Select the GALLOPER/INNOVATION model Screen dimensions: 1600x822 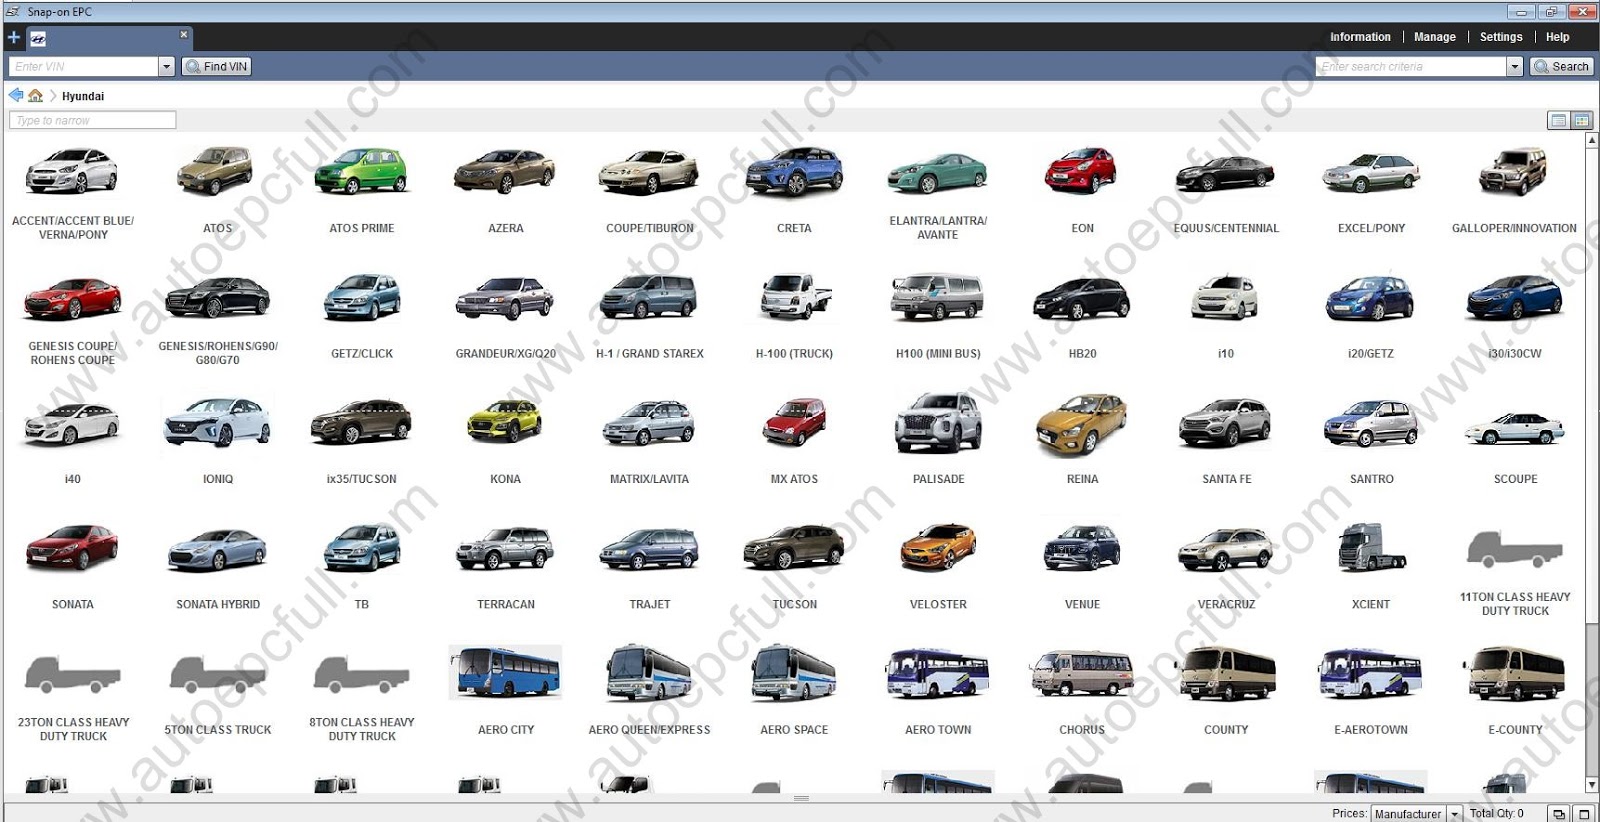(1514, 190)
